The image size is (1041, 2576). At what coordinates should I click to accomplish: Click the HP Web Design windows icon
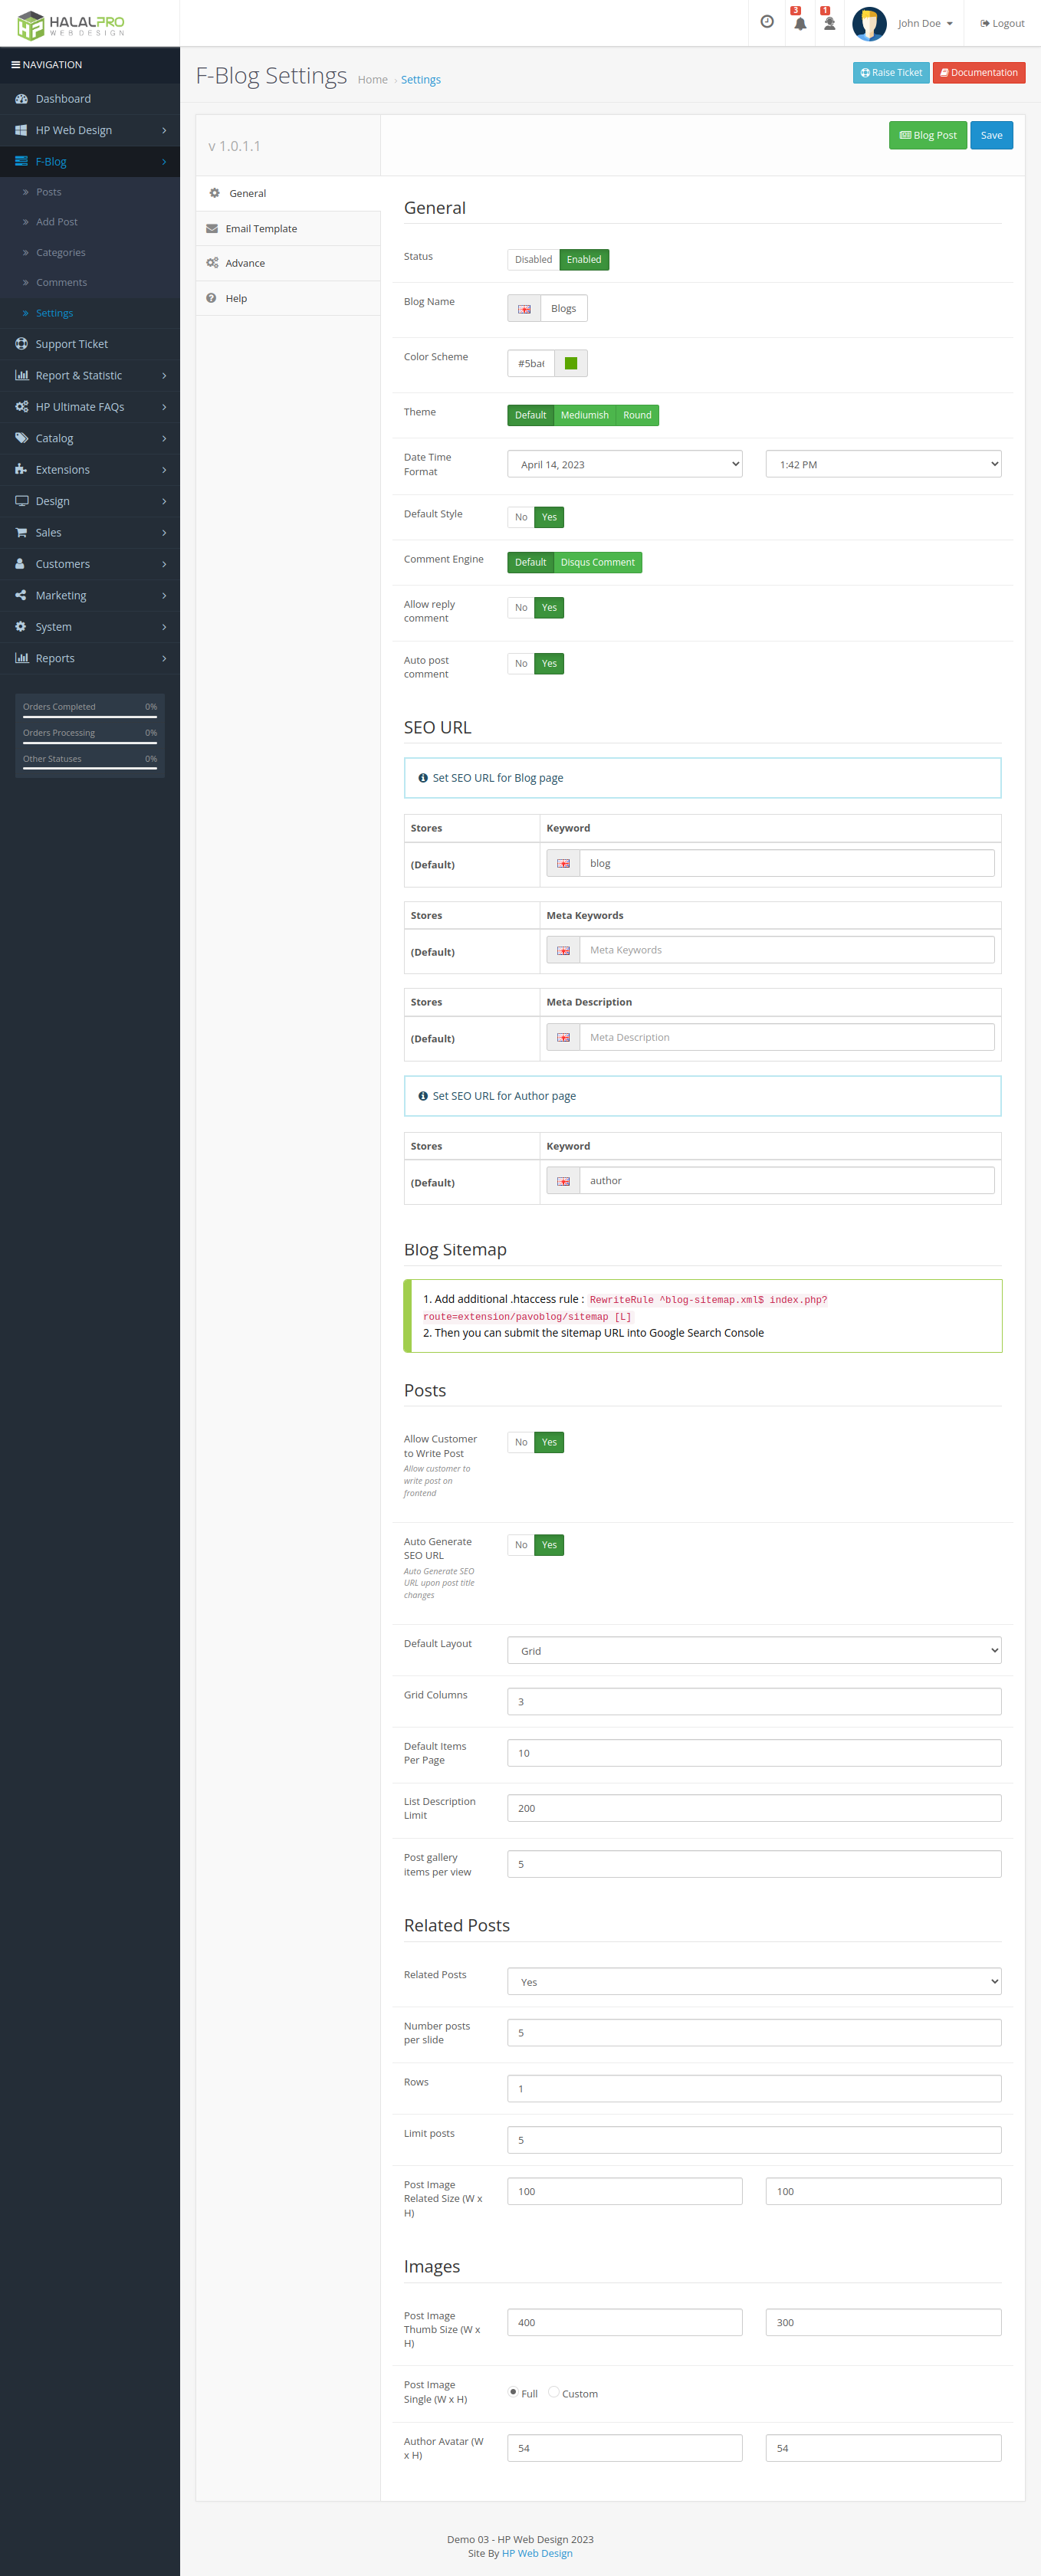pos(21,130)
